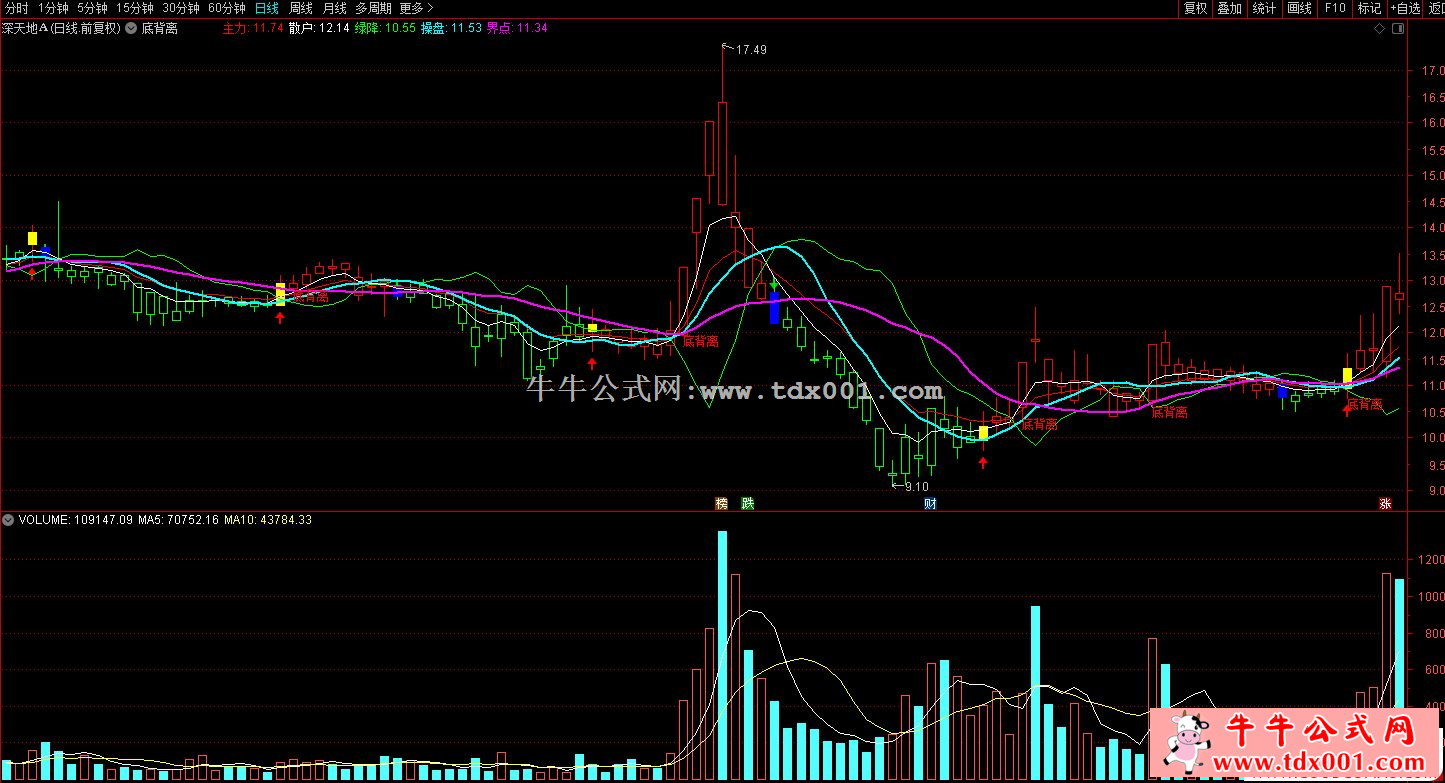Click the VOLUME: 109147.09 readout

point(75,520)
